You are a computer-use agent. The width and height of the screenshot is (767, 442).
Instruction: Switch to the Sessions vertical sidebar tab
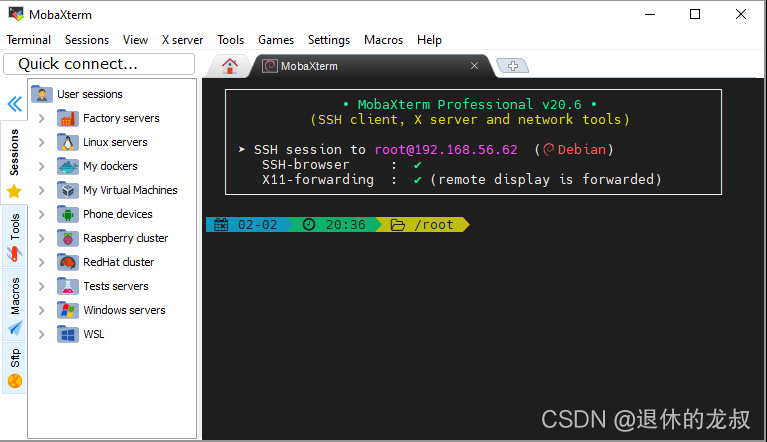coord(14,161)
